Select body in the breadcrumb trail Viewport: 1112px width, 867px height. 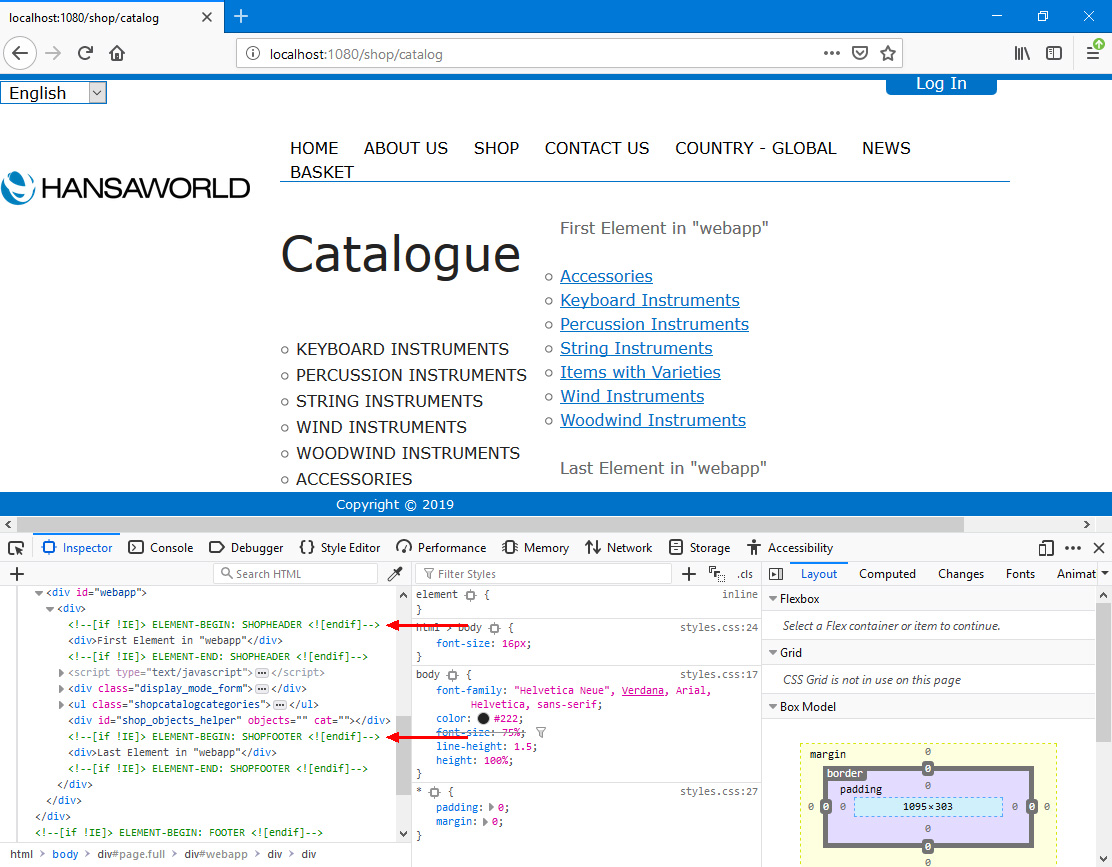pyautogui.click(x=65, y=854)
